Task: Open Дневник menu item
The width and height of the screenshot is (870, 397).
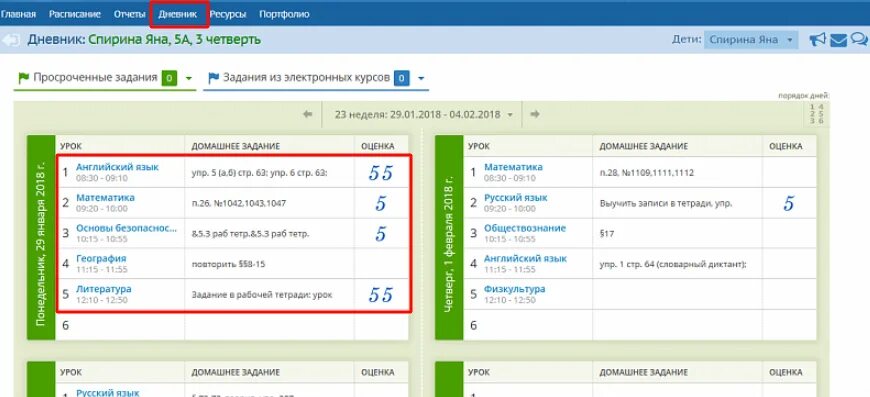Action: pyautogui.click(x=178, y=14)
